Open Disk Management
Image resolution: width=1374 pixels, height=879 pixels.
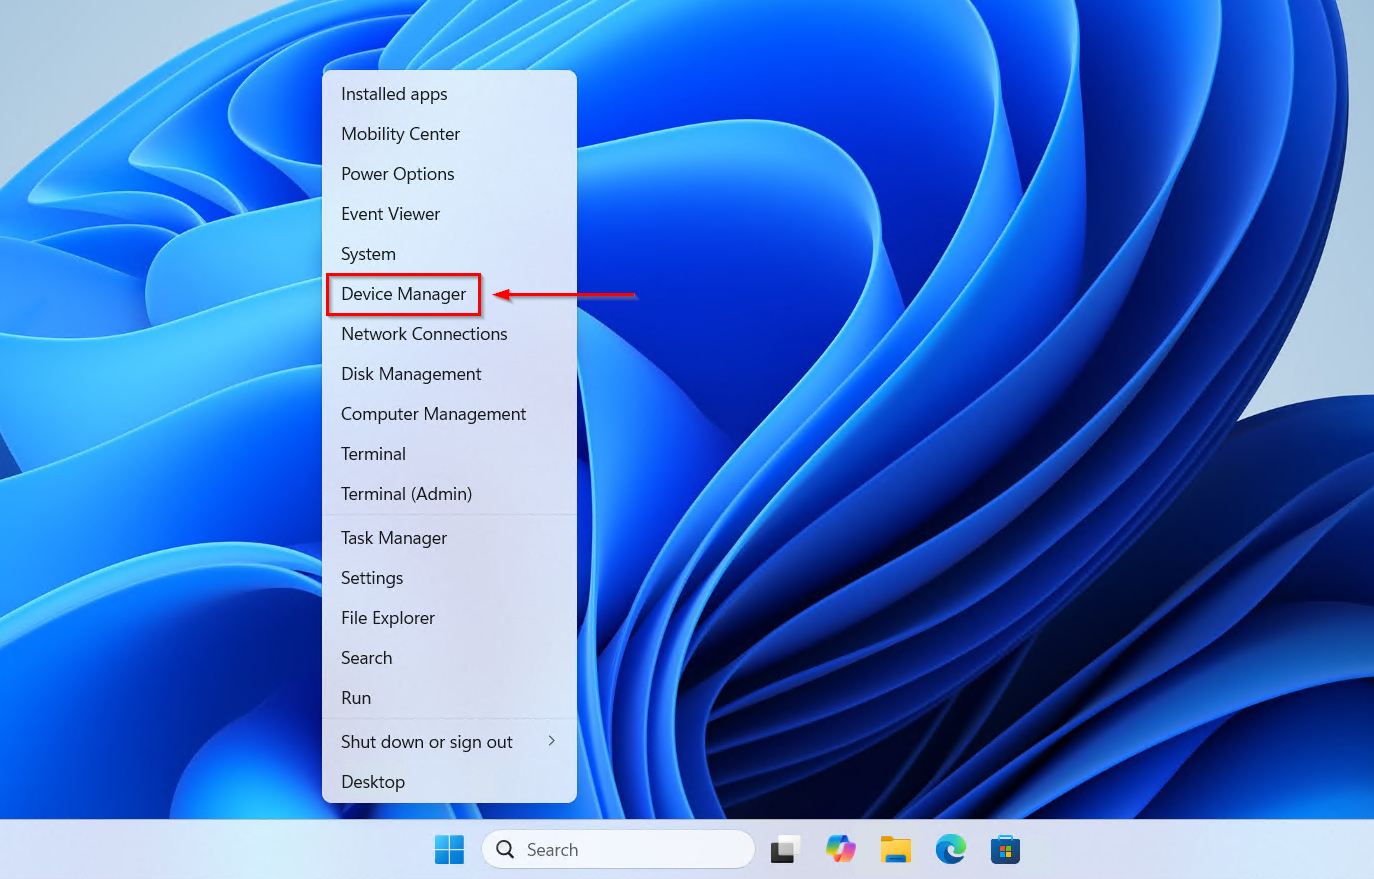tap(411, 373)
